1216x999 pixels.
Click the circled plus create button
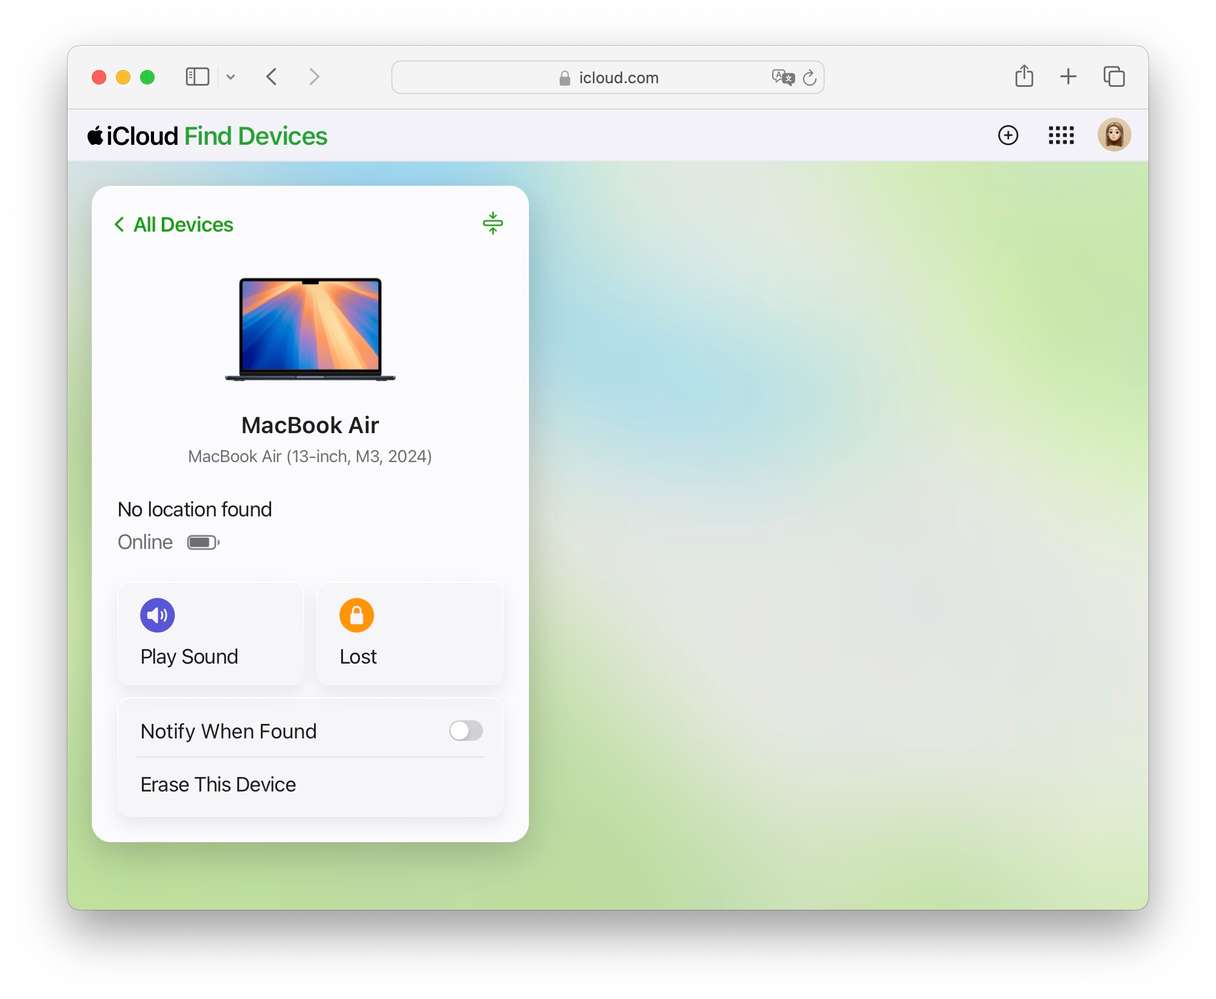coord(1008,135)
